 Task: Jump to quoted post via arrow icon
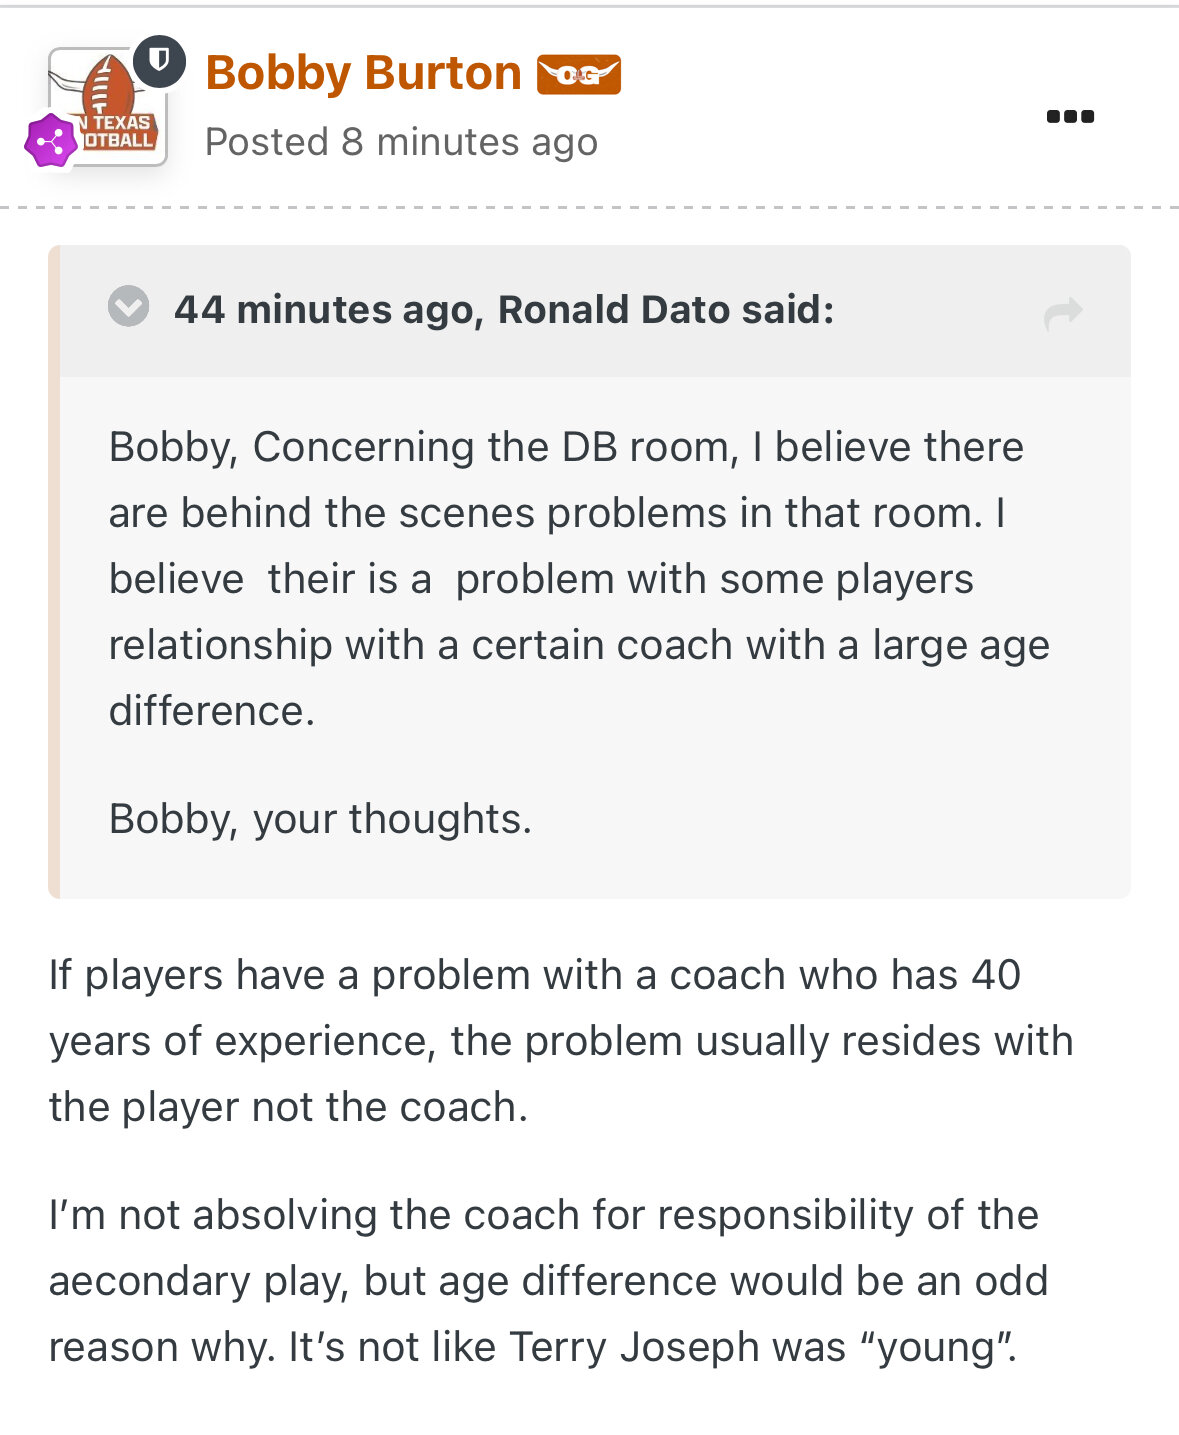point(1063,312)
